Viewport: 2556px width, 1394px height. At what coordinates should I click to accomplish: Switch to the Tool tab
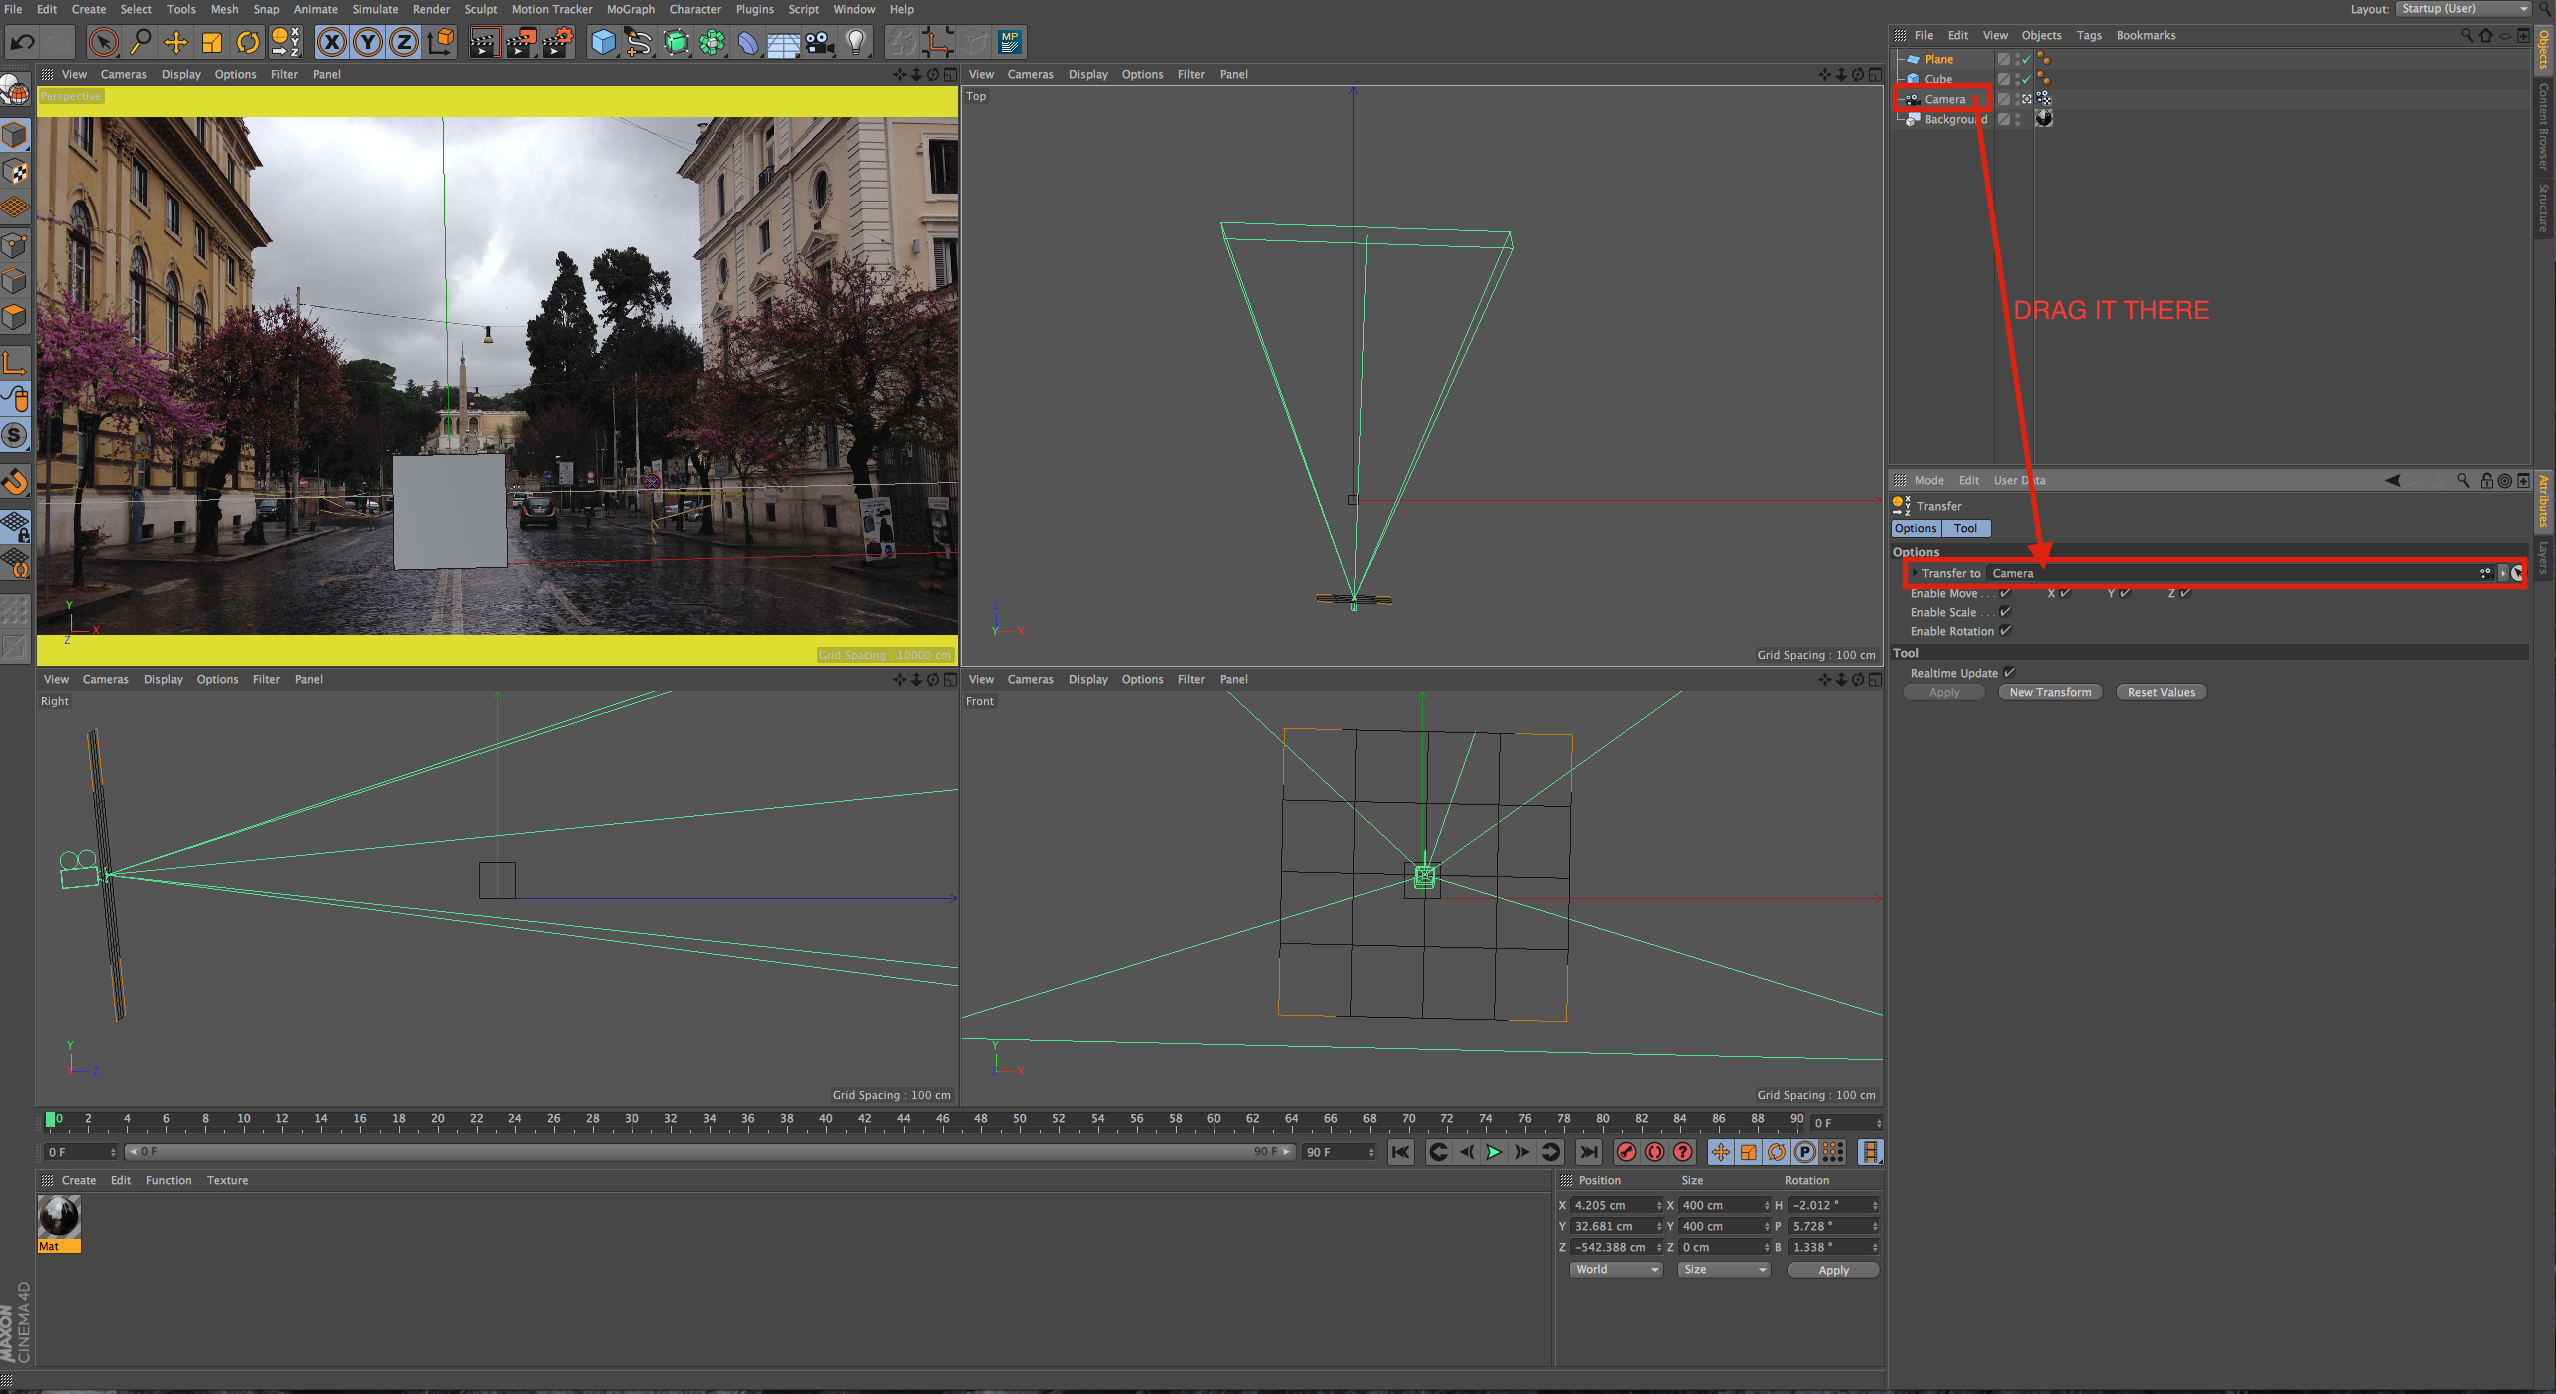(x=1965, y=528)
